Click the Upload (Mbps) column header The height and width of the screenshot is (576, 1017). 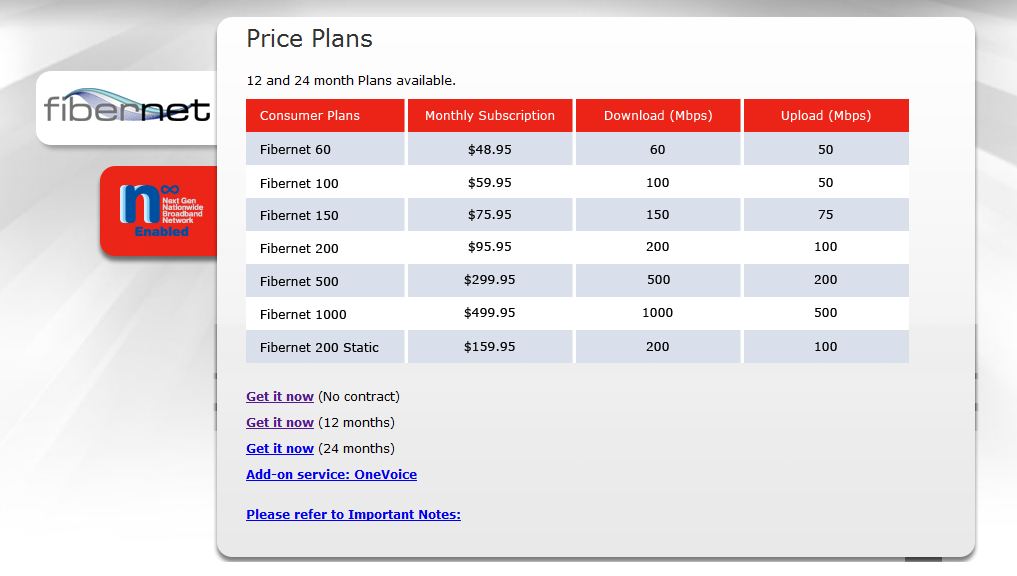click(826, 115)
